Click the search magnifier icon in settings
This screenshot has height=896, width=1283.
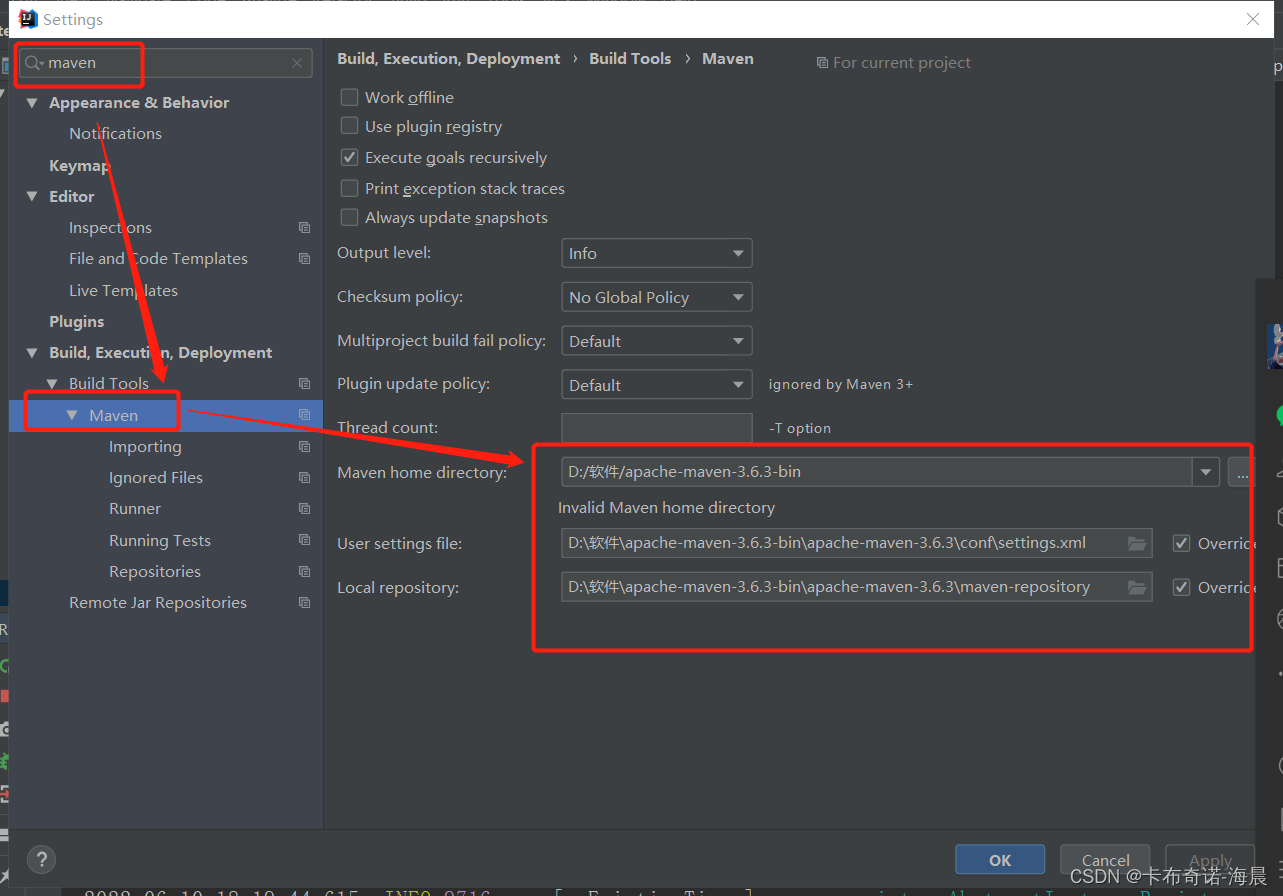[34, 63]
